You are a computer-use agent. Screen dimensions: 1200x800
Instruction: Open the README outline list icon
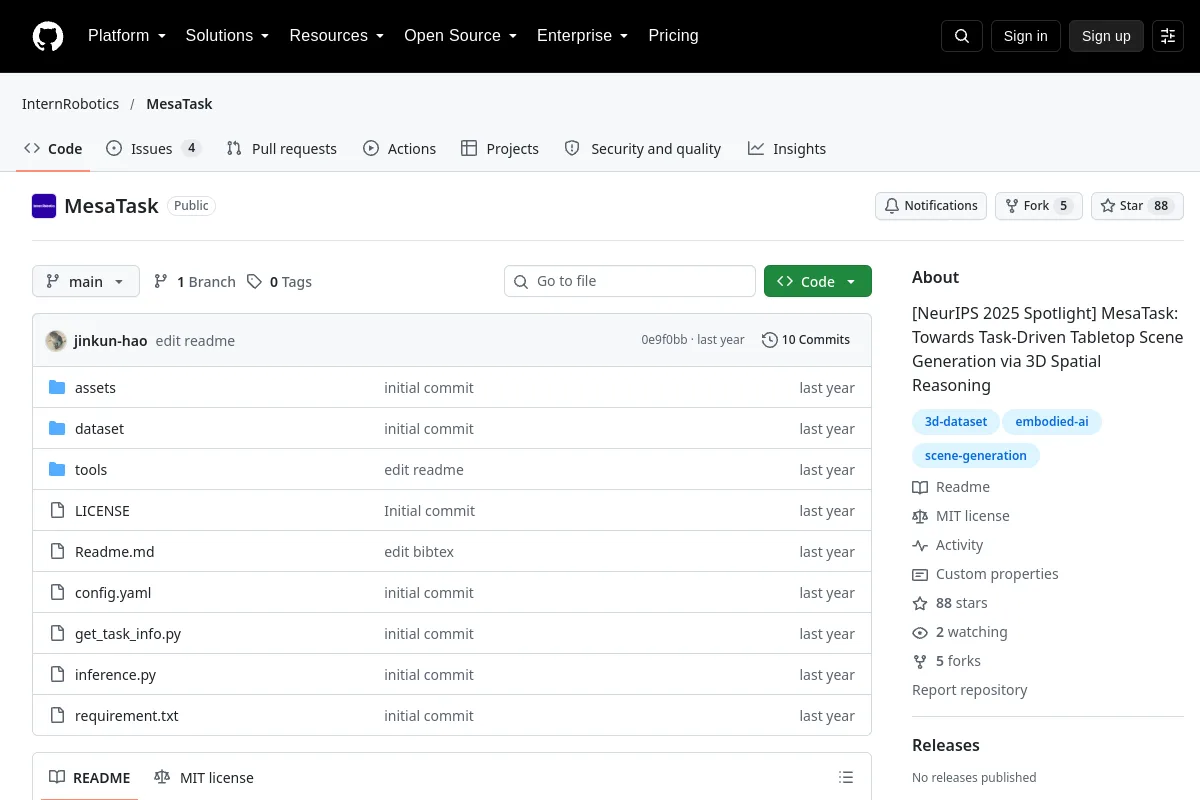[x=846, y=777]
